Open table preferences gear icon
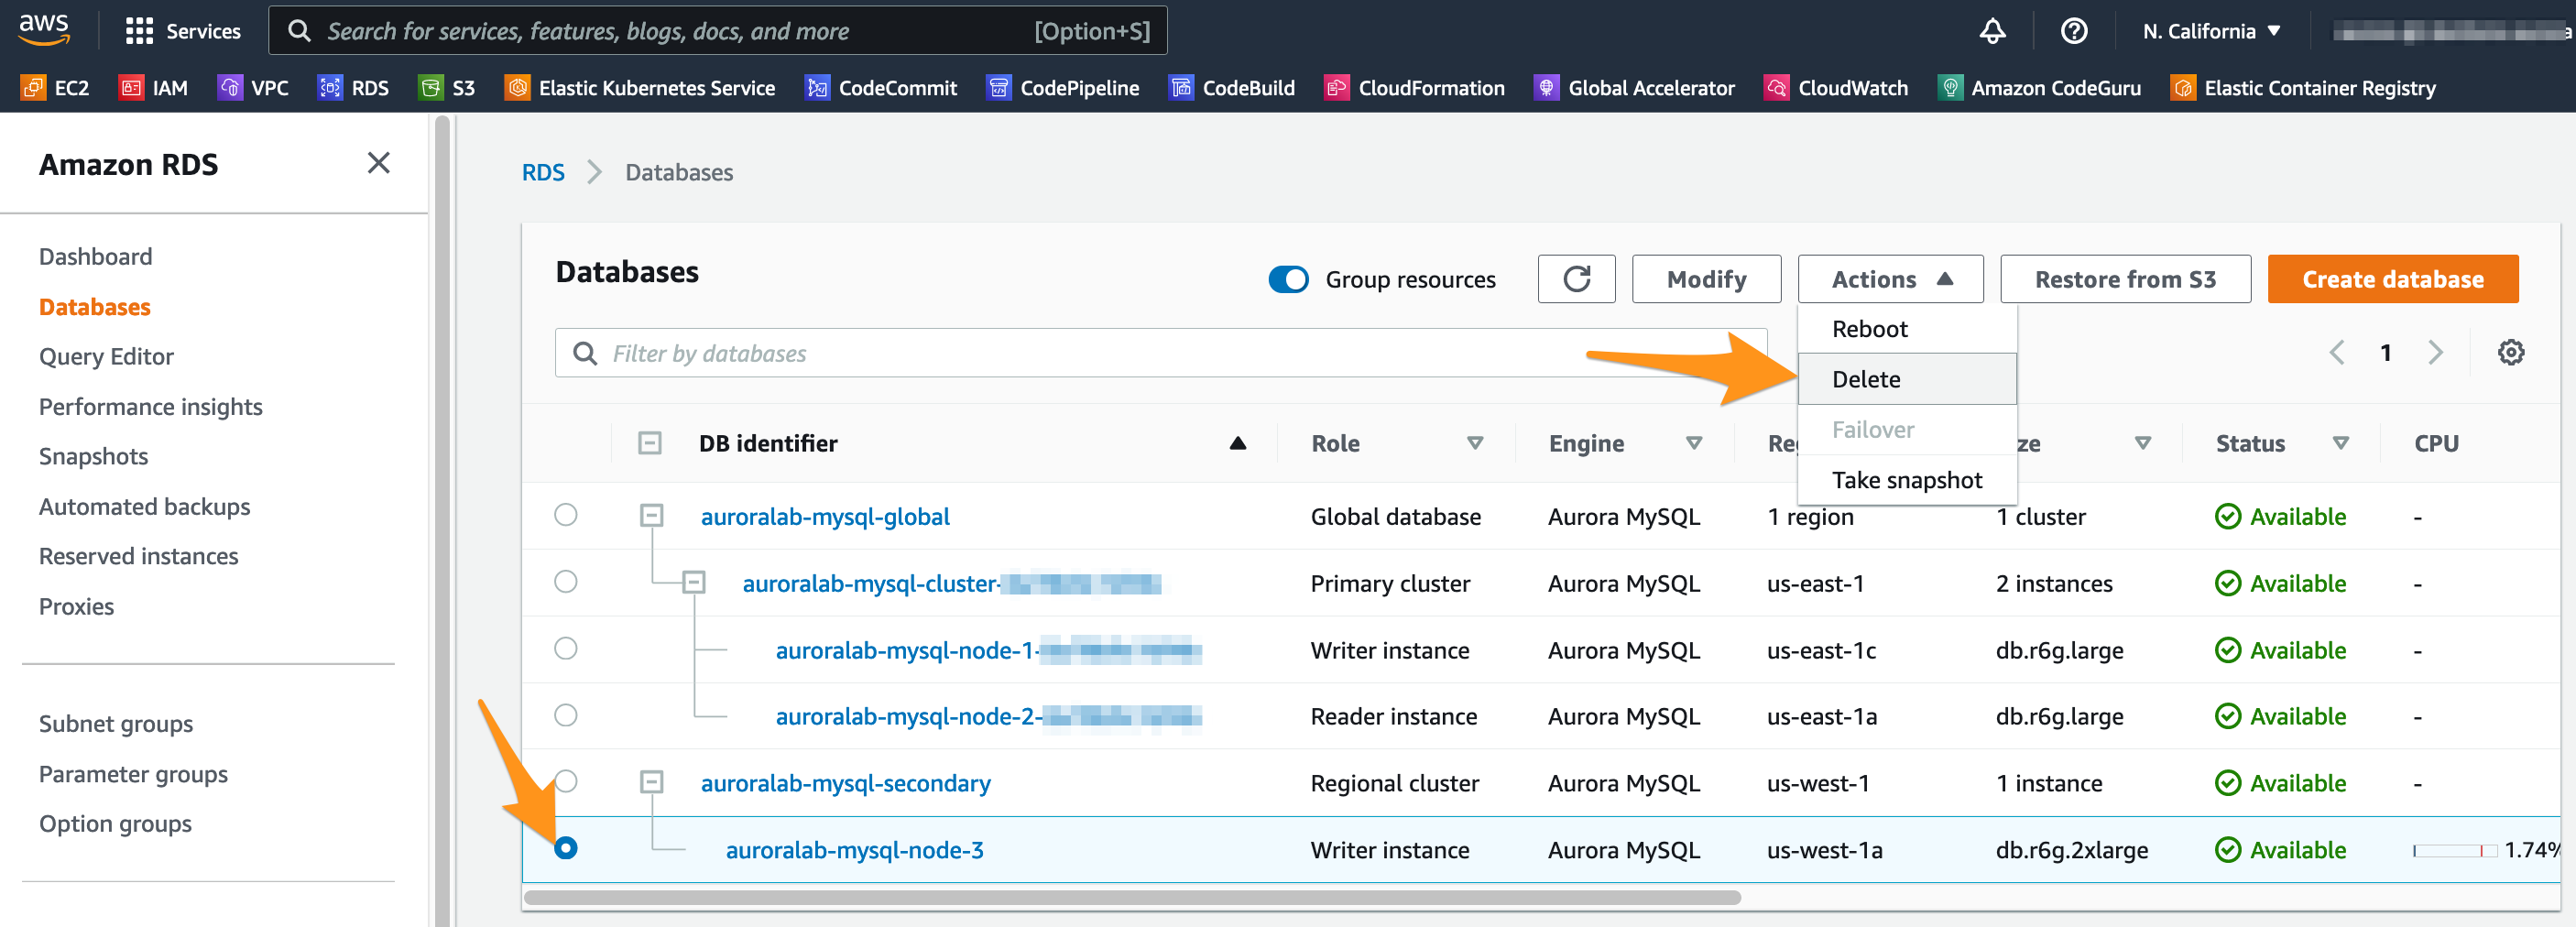This screenshot has width=2576, height=927. [x=2510, y=352]
